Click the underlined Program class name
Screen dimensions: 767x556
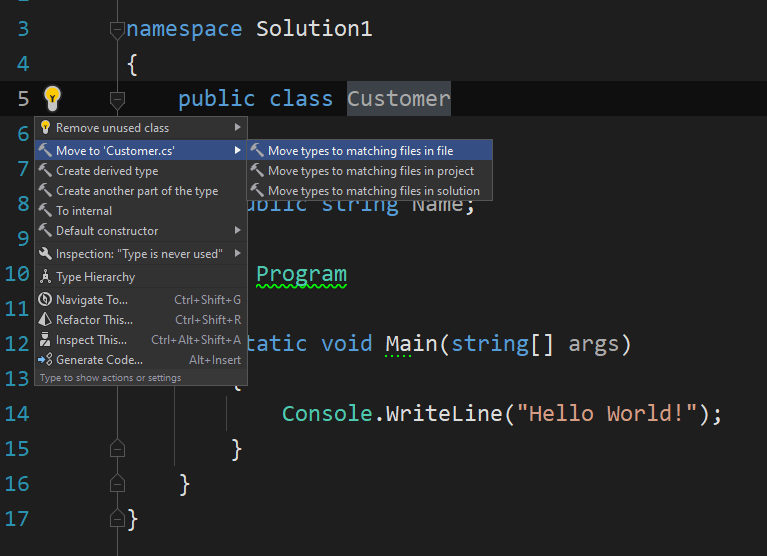(301, 274)
